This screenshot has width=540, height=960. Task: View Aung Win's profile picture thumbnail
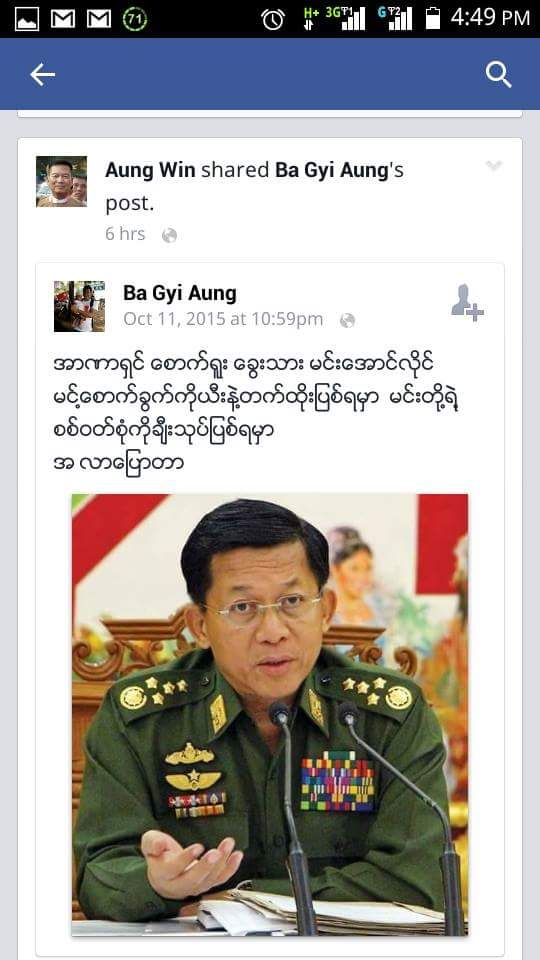(x=61, y=181)
